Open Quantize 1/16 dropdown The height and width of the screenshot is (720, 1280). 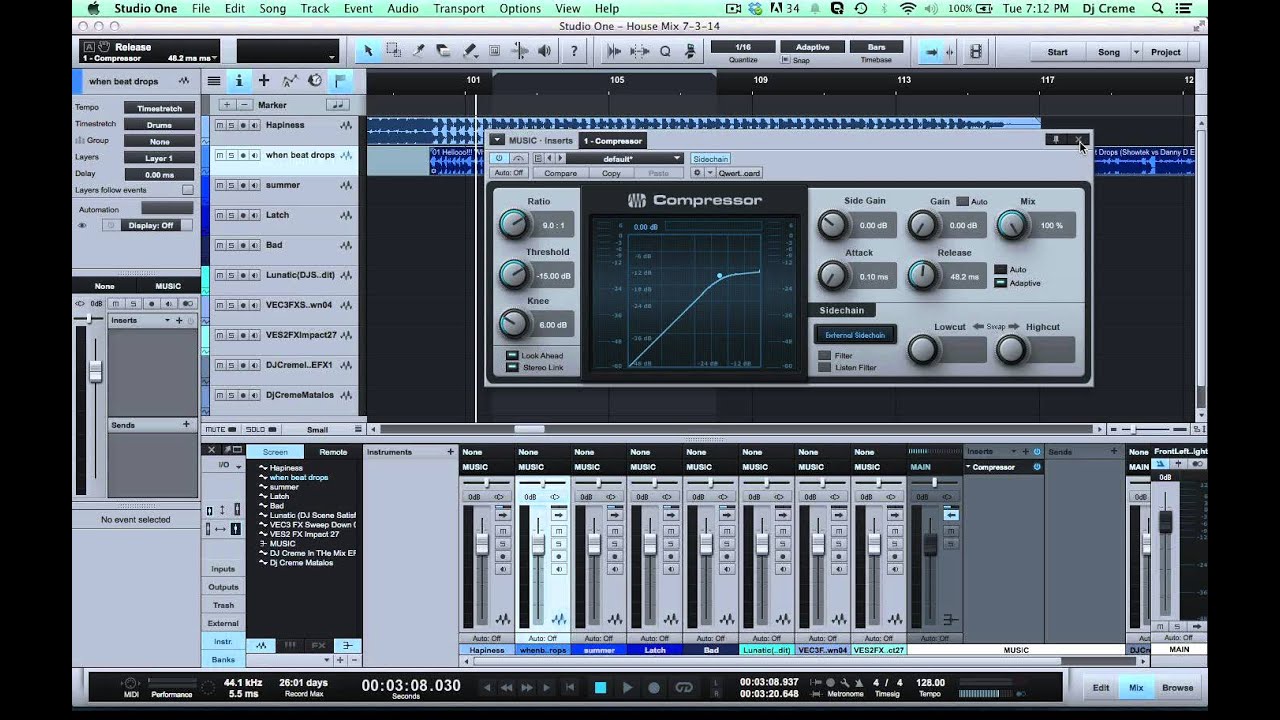coord(742,47)
